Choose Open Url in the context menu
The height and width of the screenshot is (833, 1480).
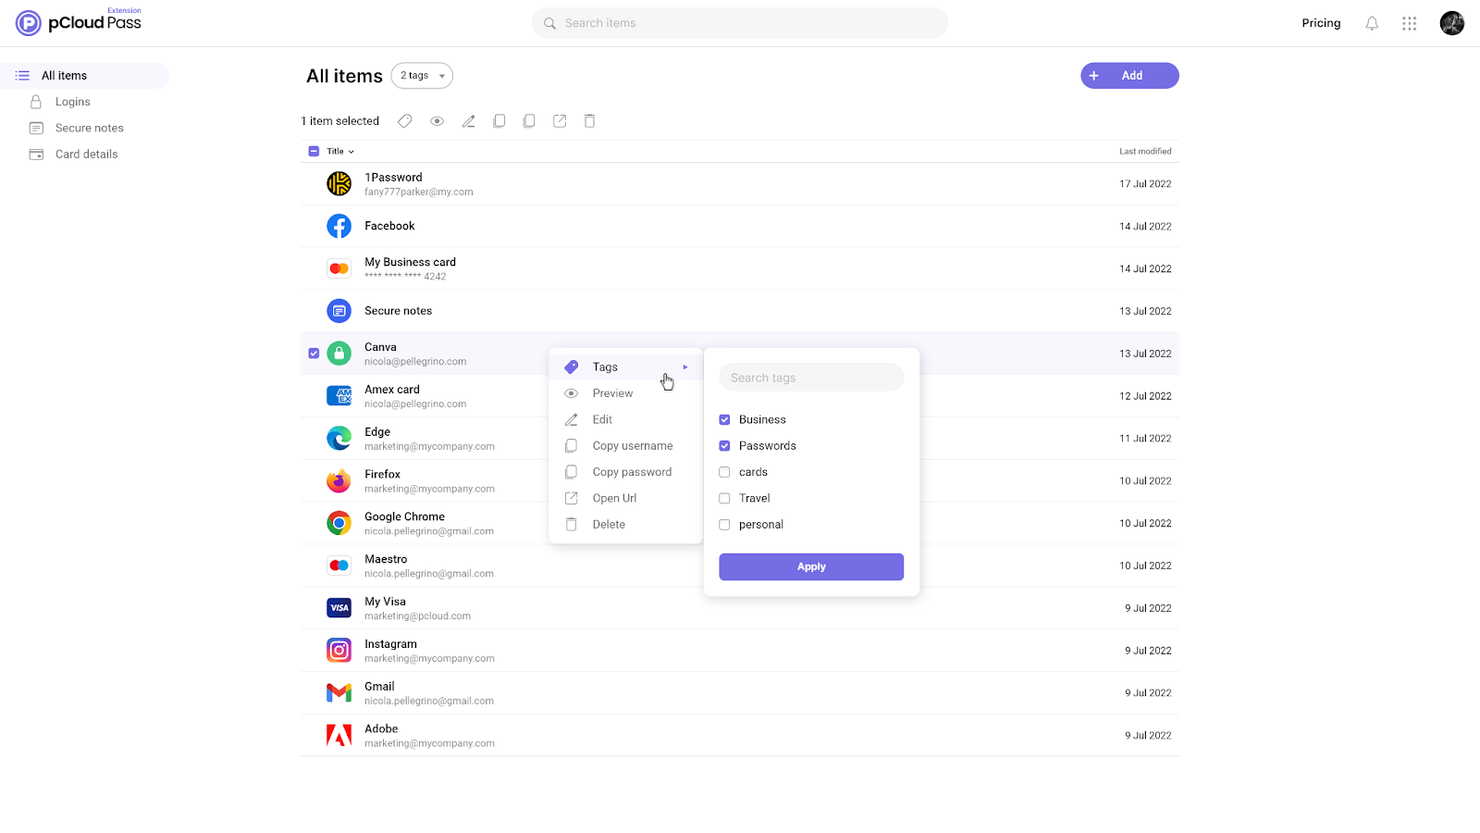pyautogui.click(x=612, y=498)
